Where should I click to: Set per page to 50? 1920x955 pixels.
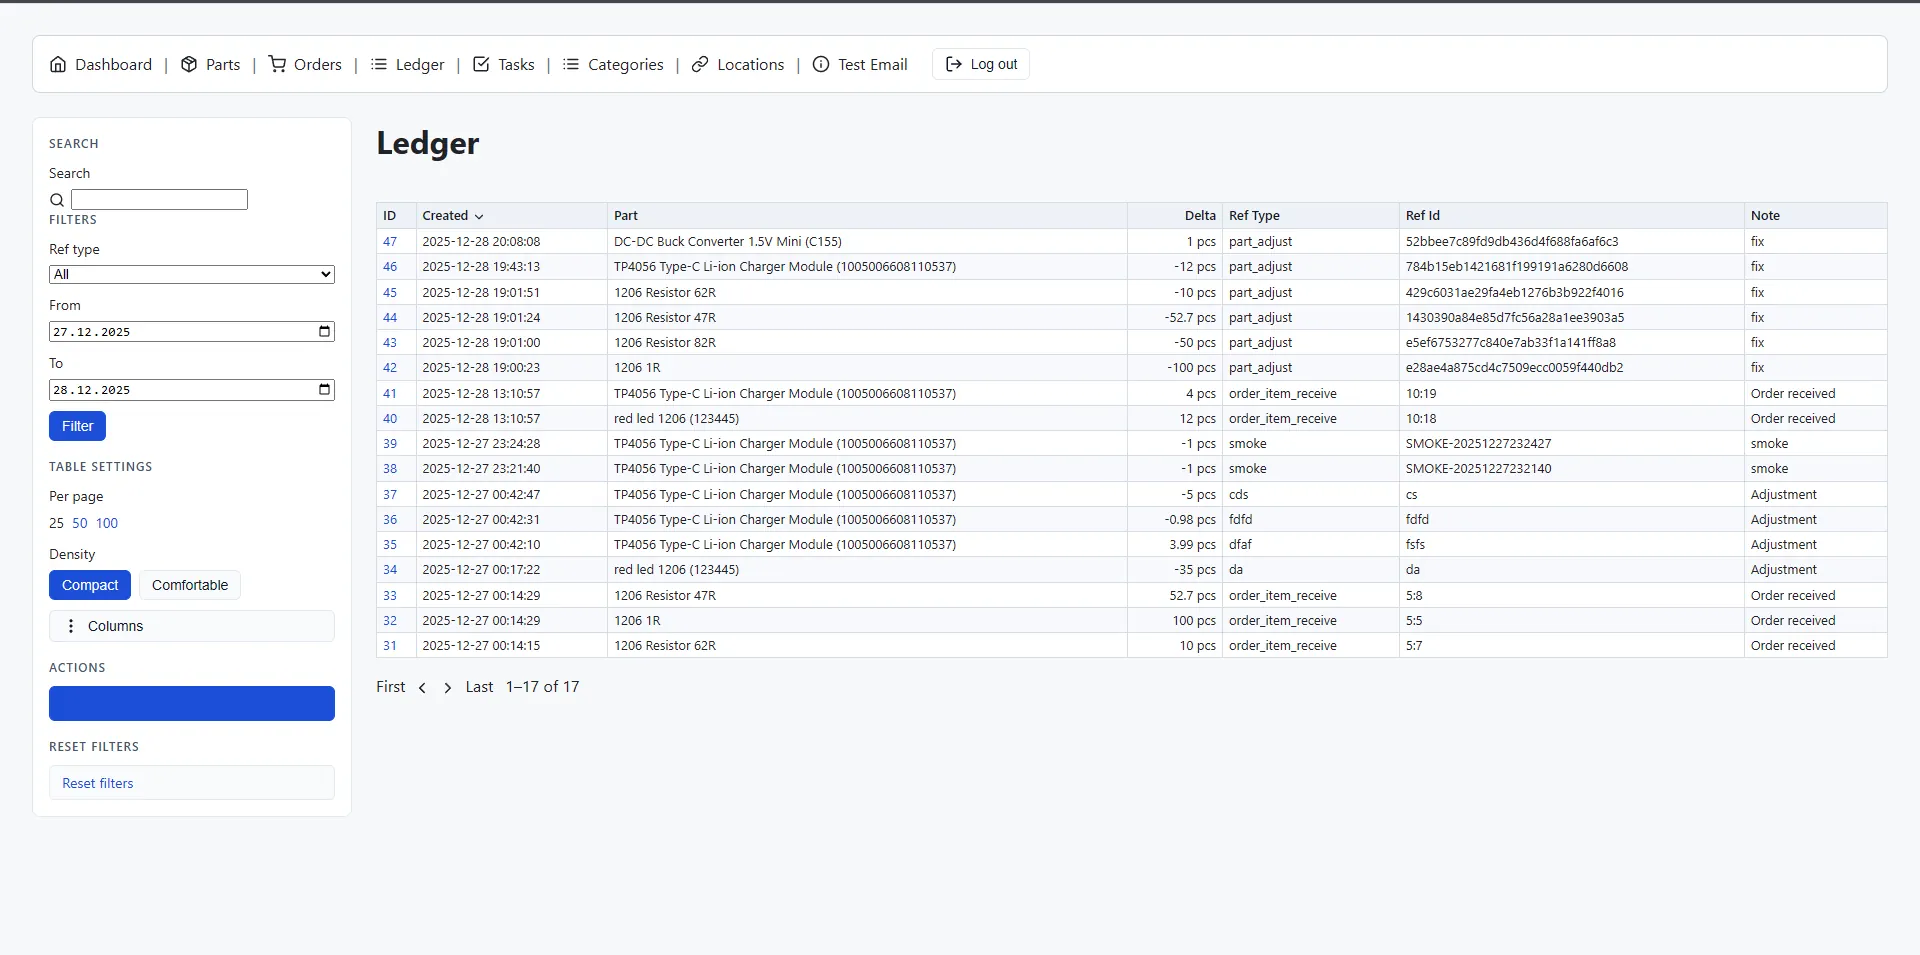[x=80, y=523]
